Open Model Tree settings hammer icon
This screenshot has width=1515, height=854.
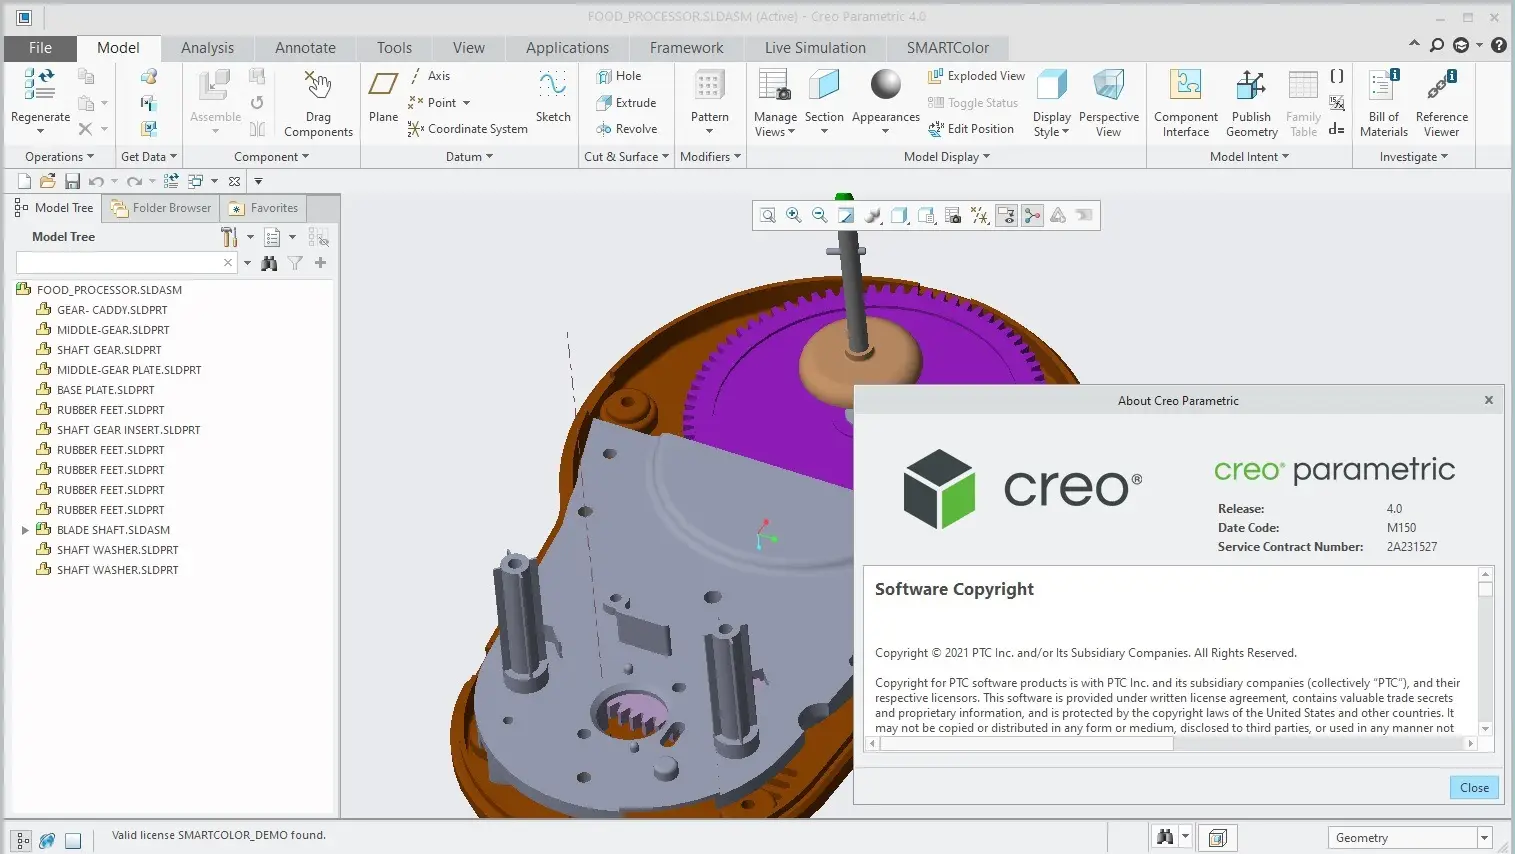(229, 237)
